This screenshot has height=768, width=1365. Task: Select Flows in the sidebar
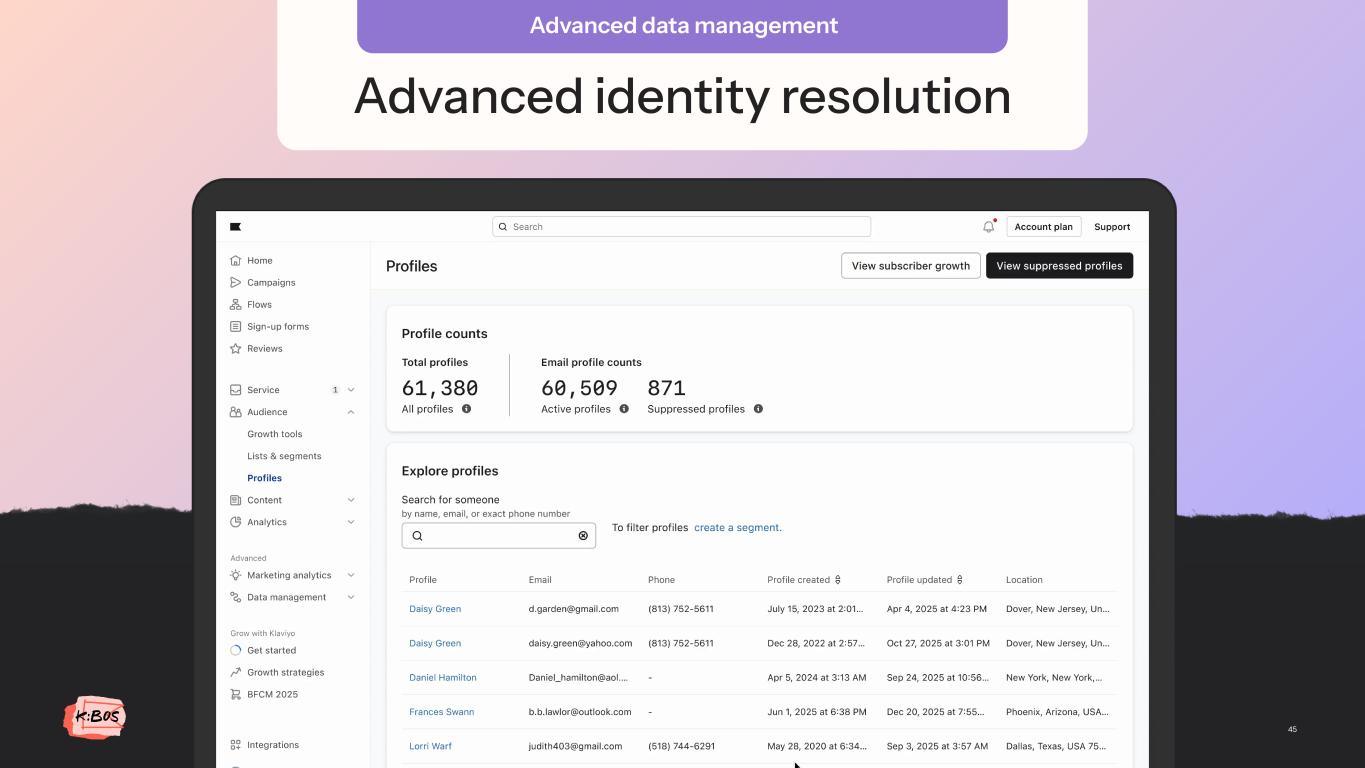259,305
